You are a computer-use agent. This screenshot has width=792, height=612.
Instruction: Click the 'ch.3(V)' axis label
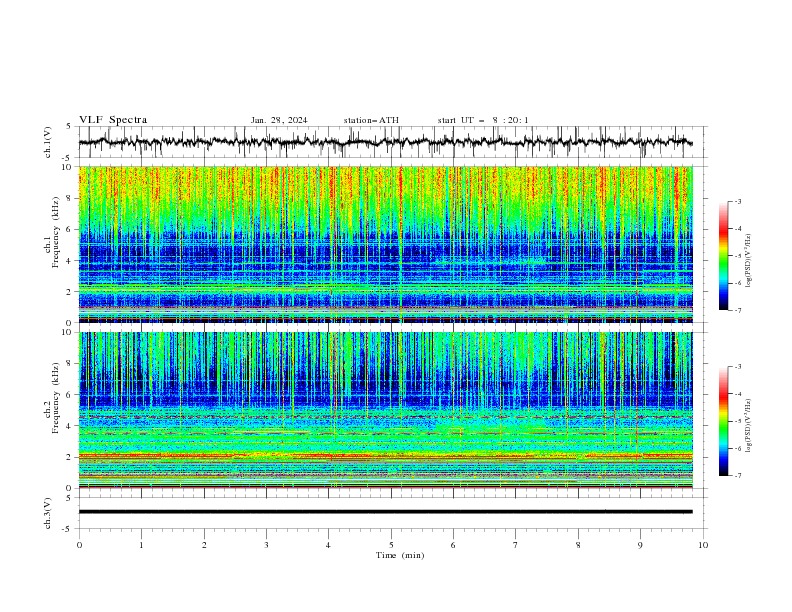pyautogui.click(x=48, y=513)
